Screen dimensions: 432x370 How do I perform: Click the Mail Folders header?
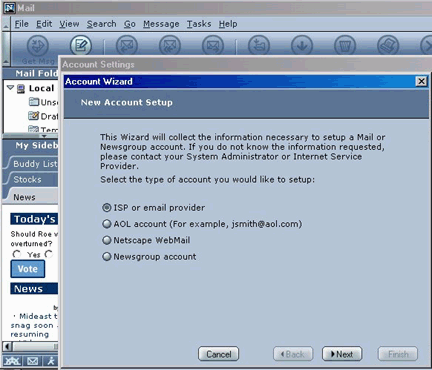(x=31, y=73)
